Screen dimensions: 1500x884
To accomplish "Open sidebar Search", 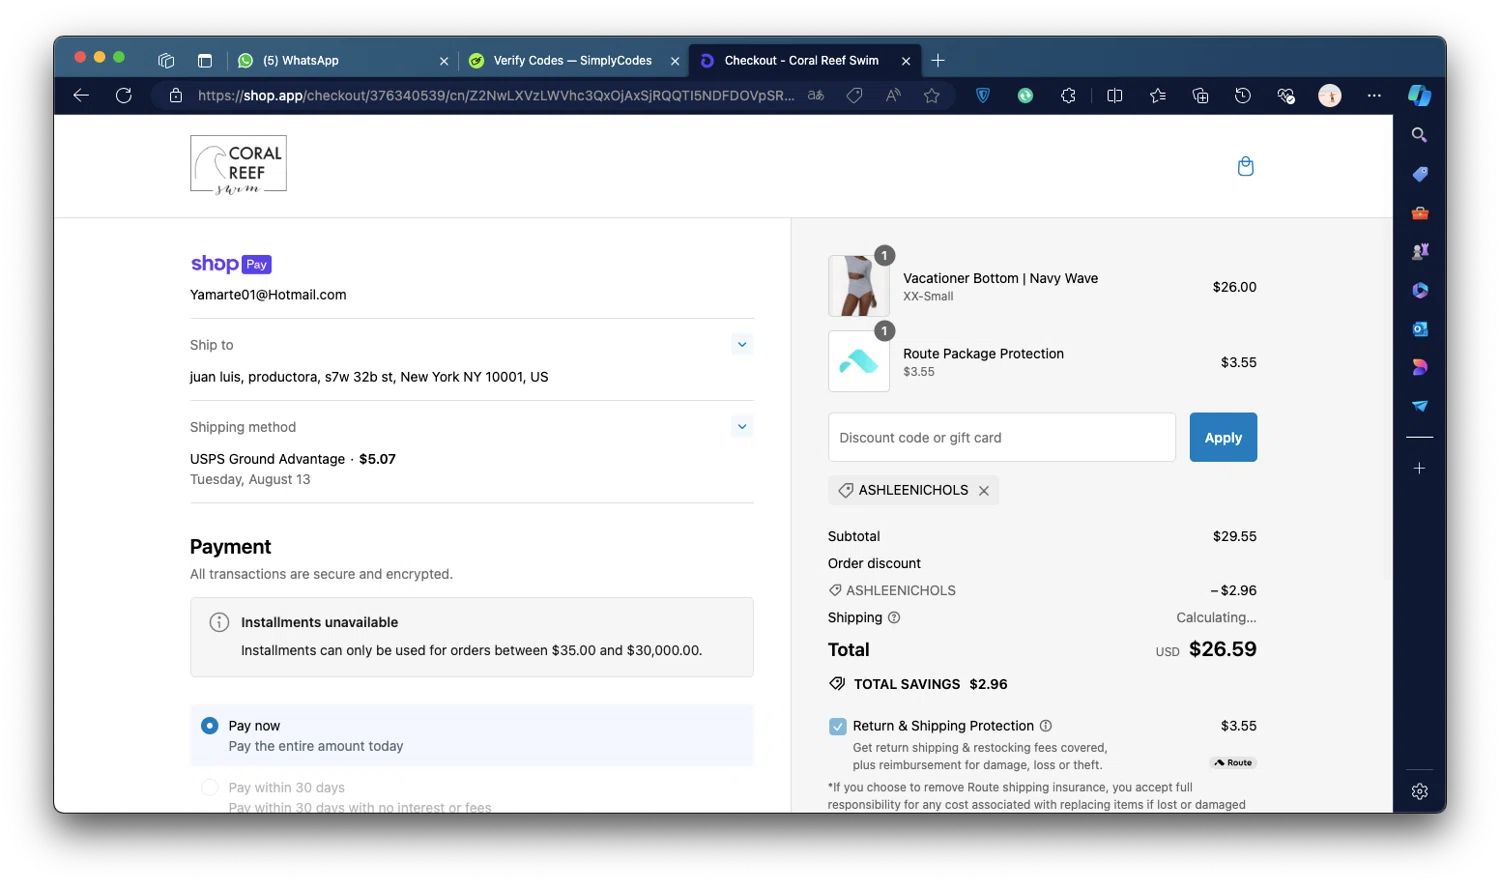I will coord(1419,135).
